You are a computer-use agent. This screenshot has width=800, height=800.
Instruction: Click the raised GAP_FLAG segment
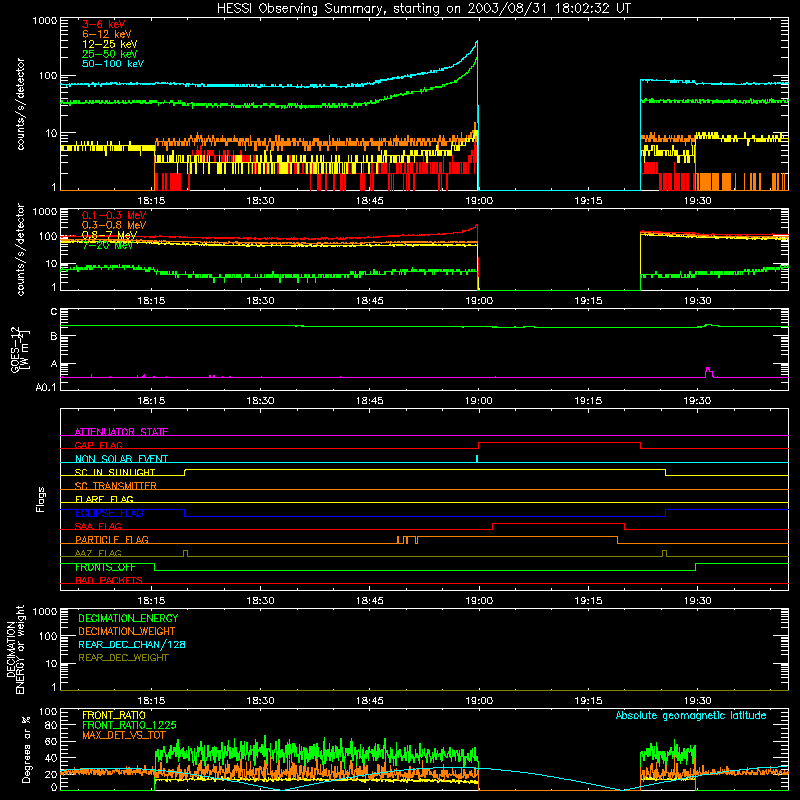pyautogui.click(x=559, y=443)
